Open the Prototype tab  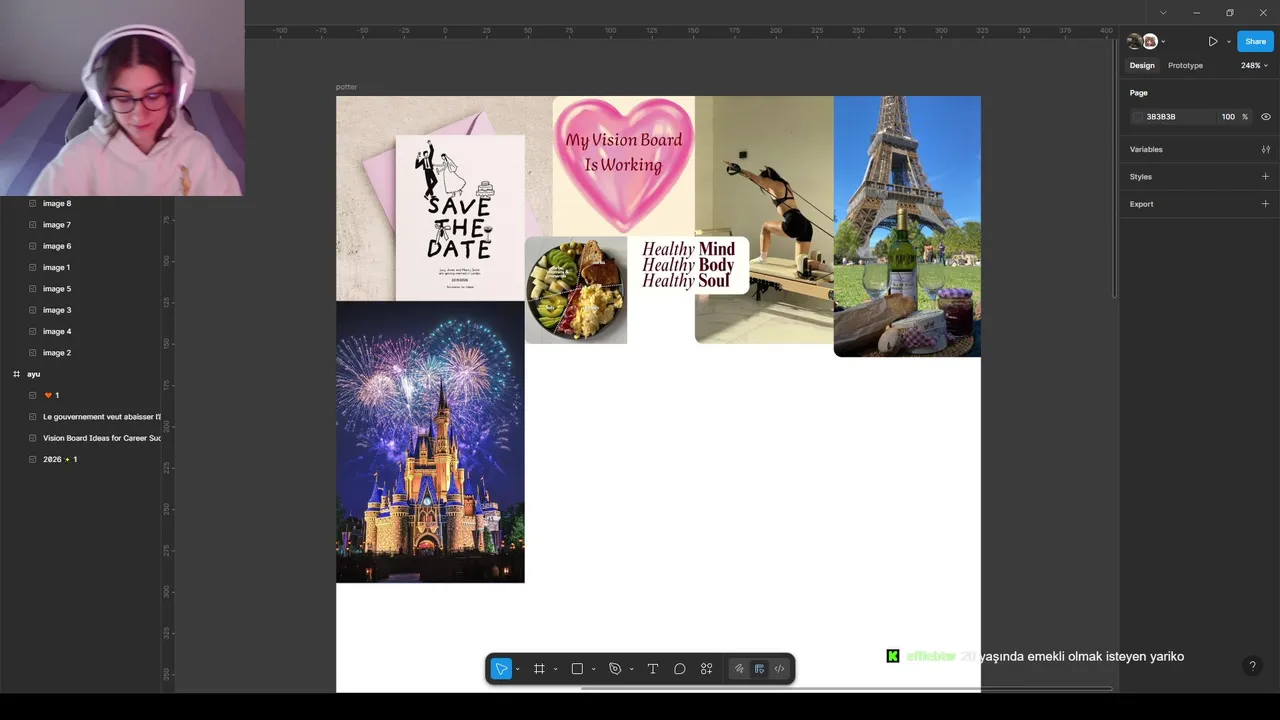coord(1185,65)
